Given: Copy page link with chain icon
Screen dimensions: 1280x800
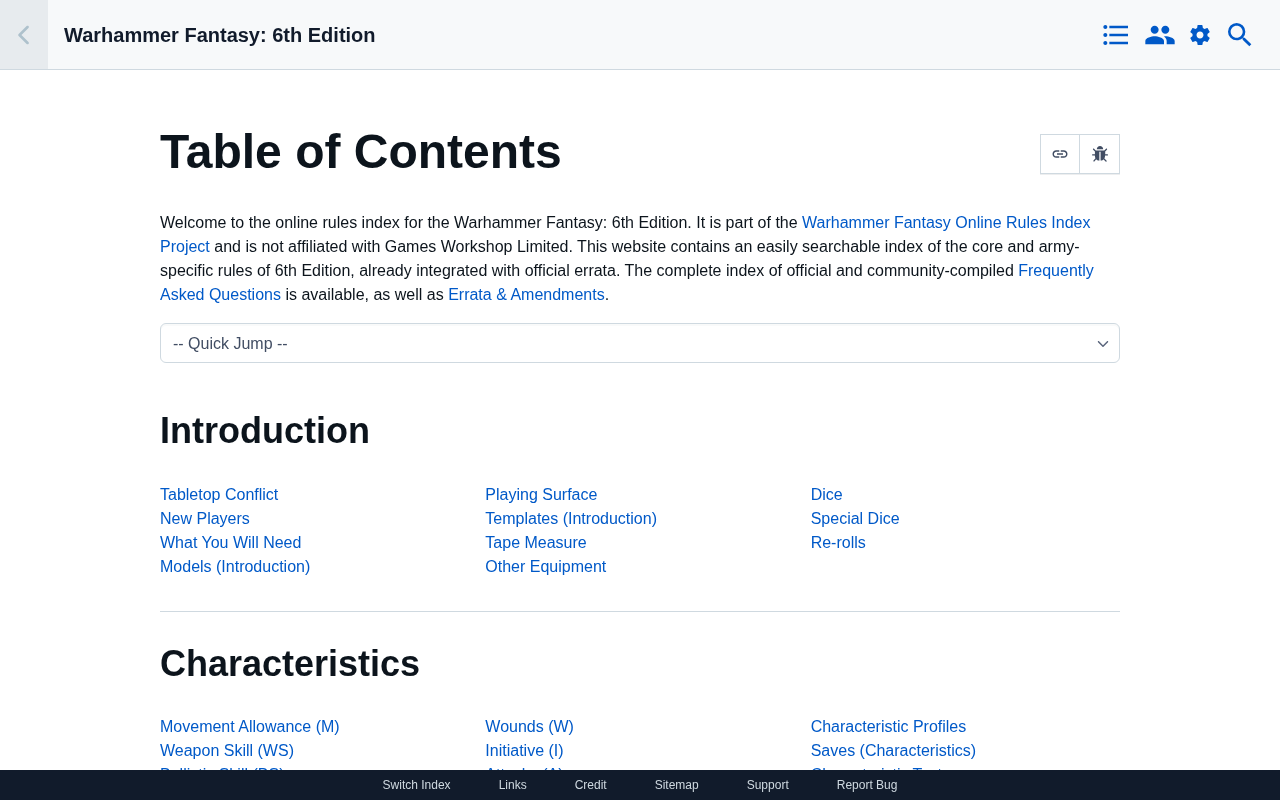Looking at the screenshot, I should 1060,154.
